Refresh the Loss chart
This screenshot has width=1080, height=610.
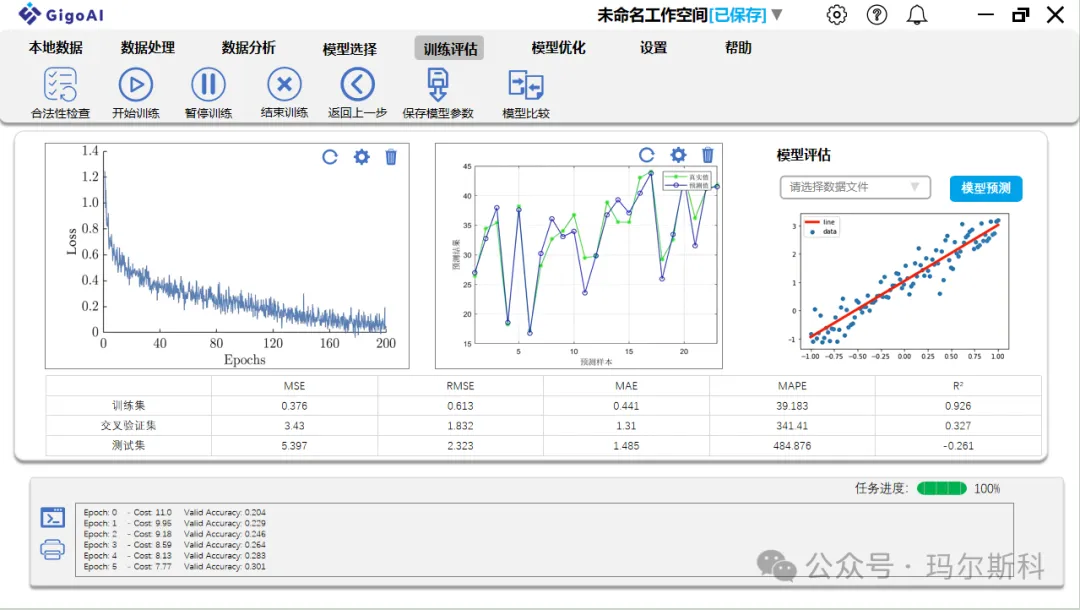[330, 157]
